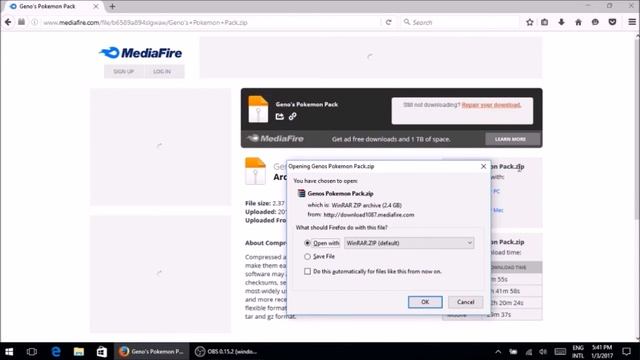Click the Genos Pokemon Pack.zip filename text
The width and height of the screenshot is (640, 360).
[340, 193]
